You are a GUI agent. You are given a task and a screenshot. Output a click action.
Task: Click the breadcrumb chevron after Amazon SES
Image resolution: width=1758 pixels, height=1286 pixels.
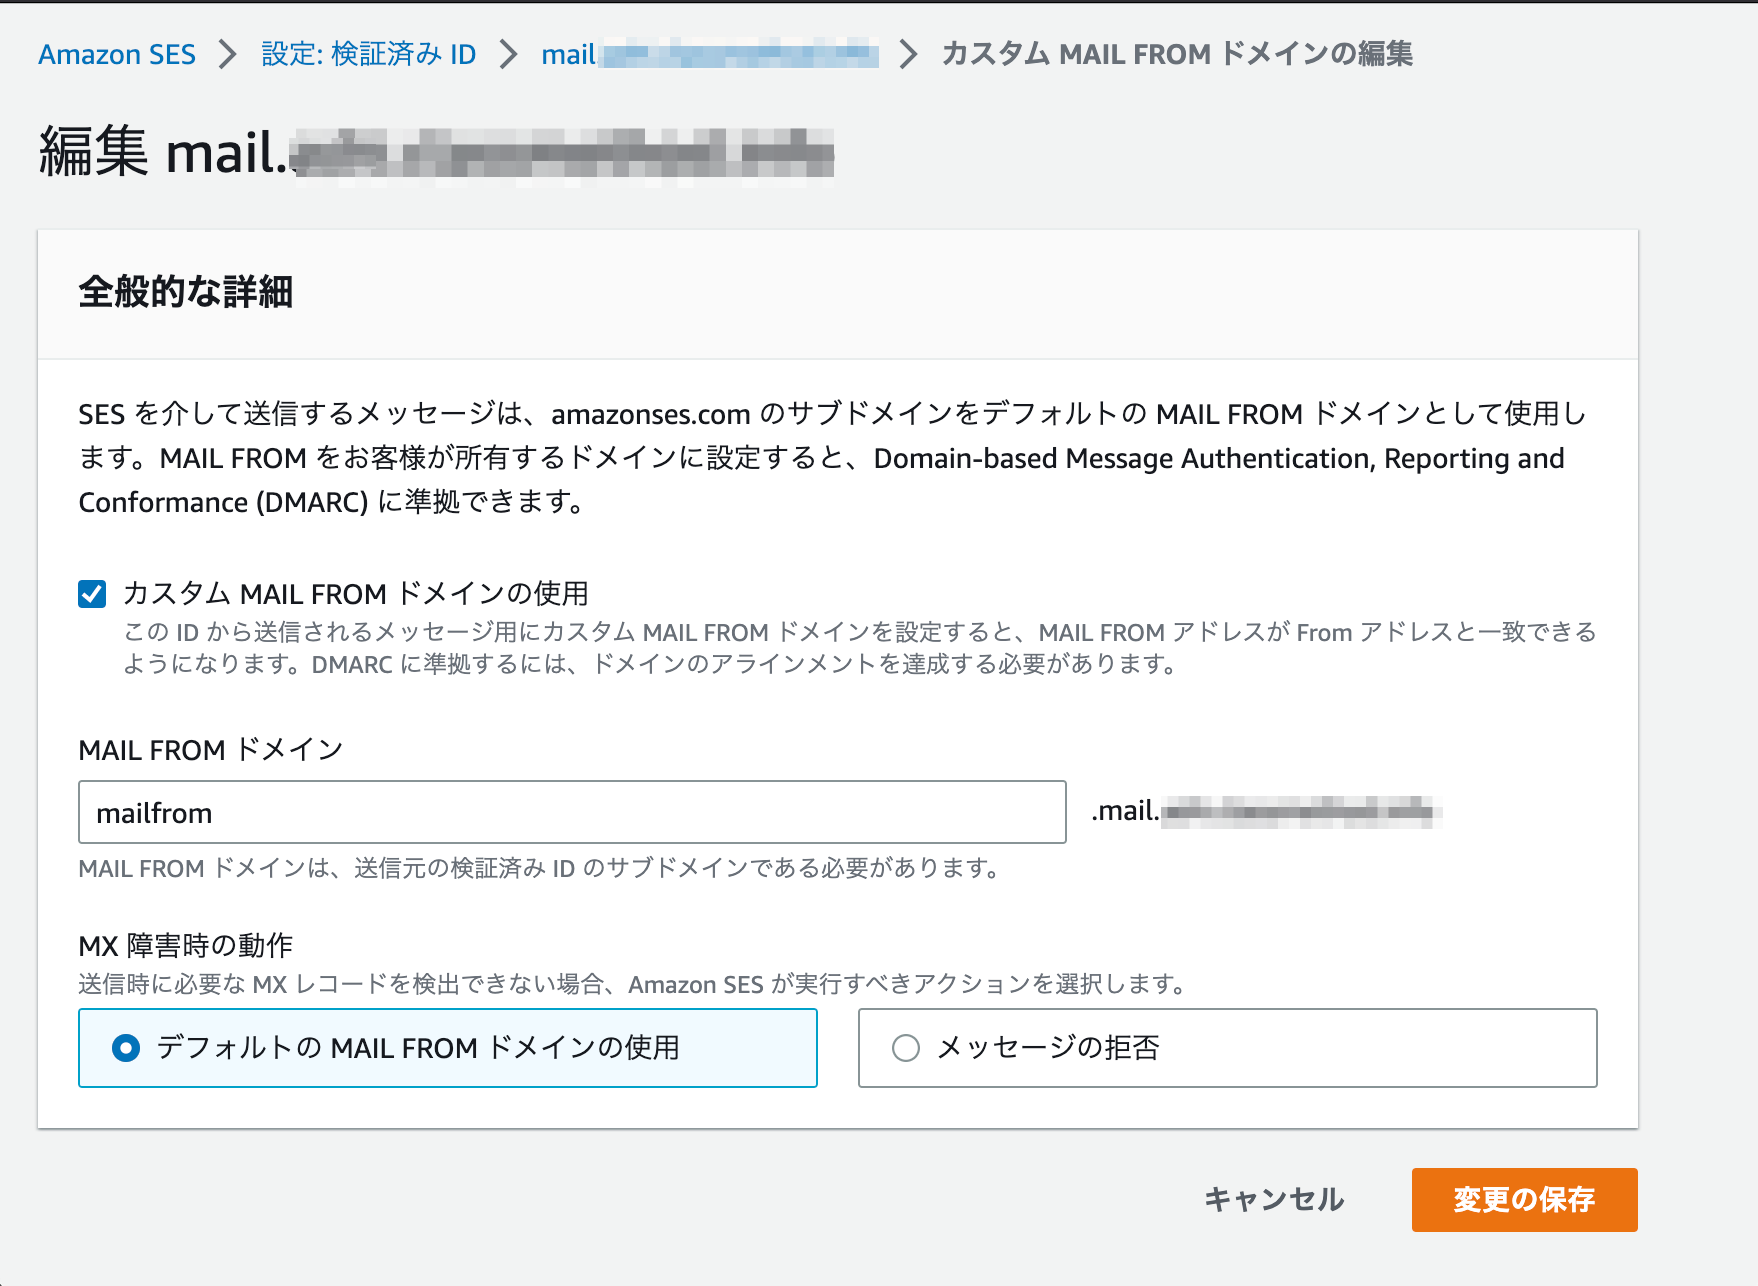point(227,55)
